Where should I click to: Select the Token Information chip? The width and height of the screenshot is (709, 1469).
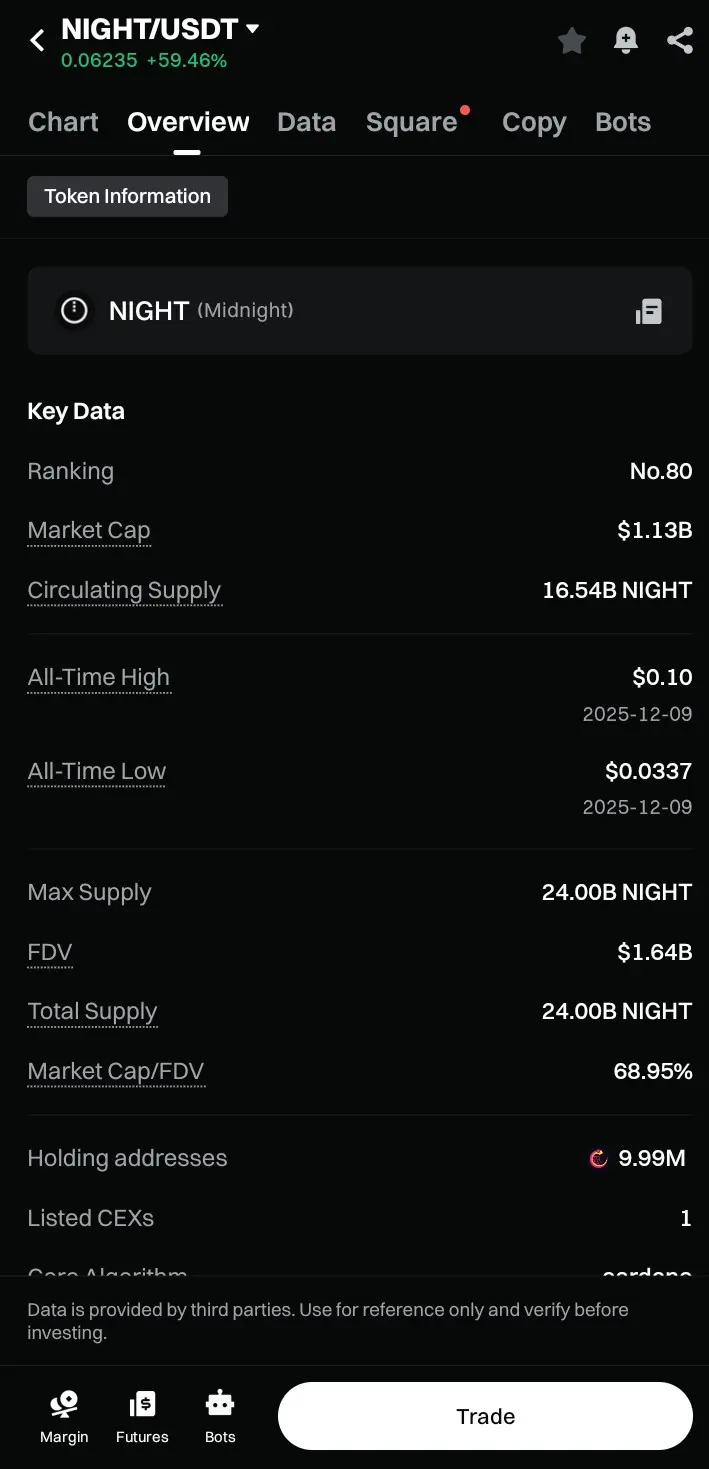point(127,196)
